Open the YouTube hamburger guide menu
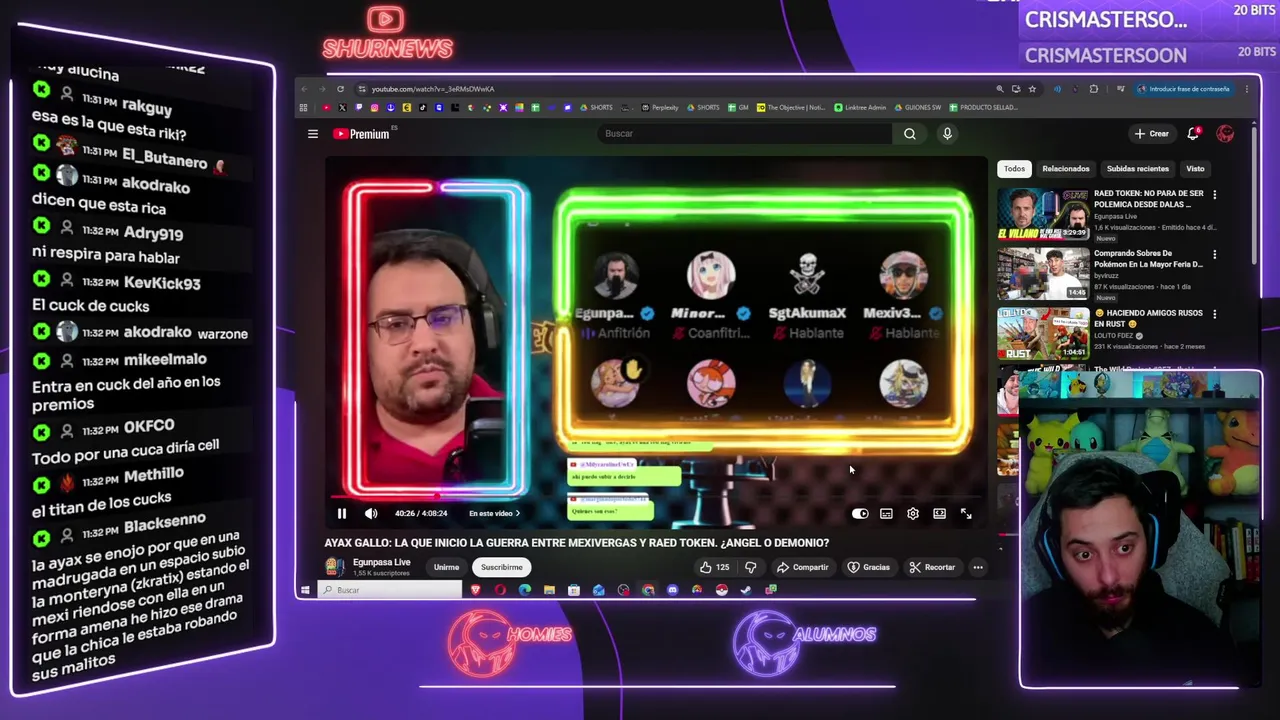The height and width of the screenshot is (720, 1280). coord(313,134)
